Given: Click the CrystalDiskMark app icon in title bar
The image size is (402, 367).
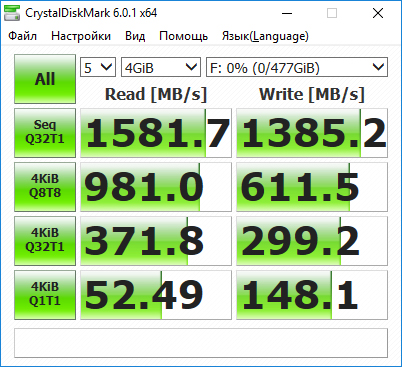Looking at the screenshot, I should pyautogui.click(x=12, y=13).
